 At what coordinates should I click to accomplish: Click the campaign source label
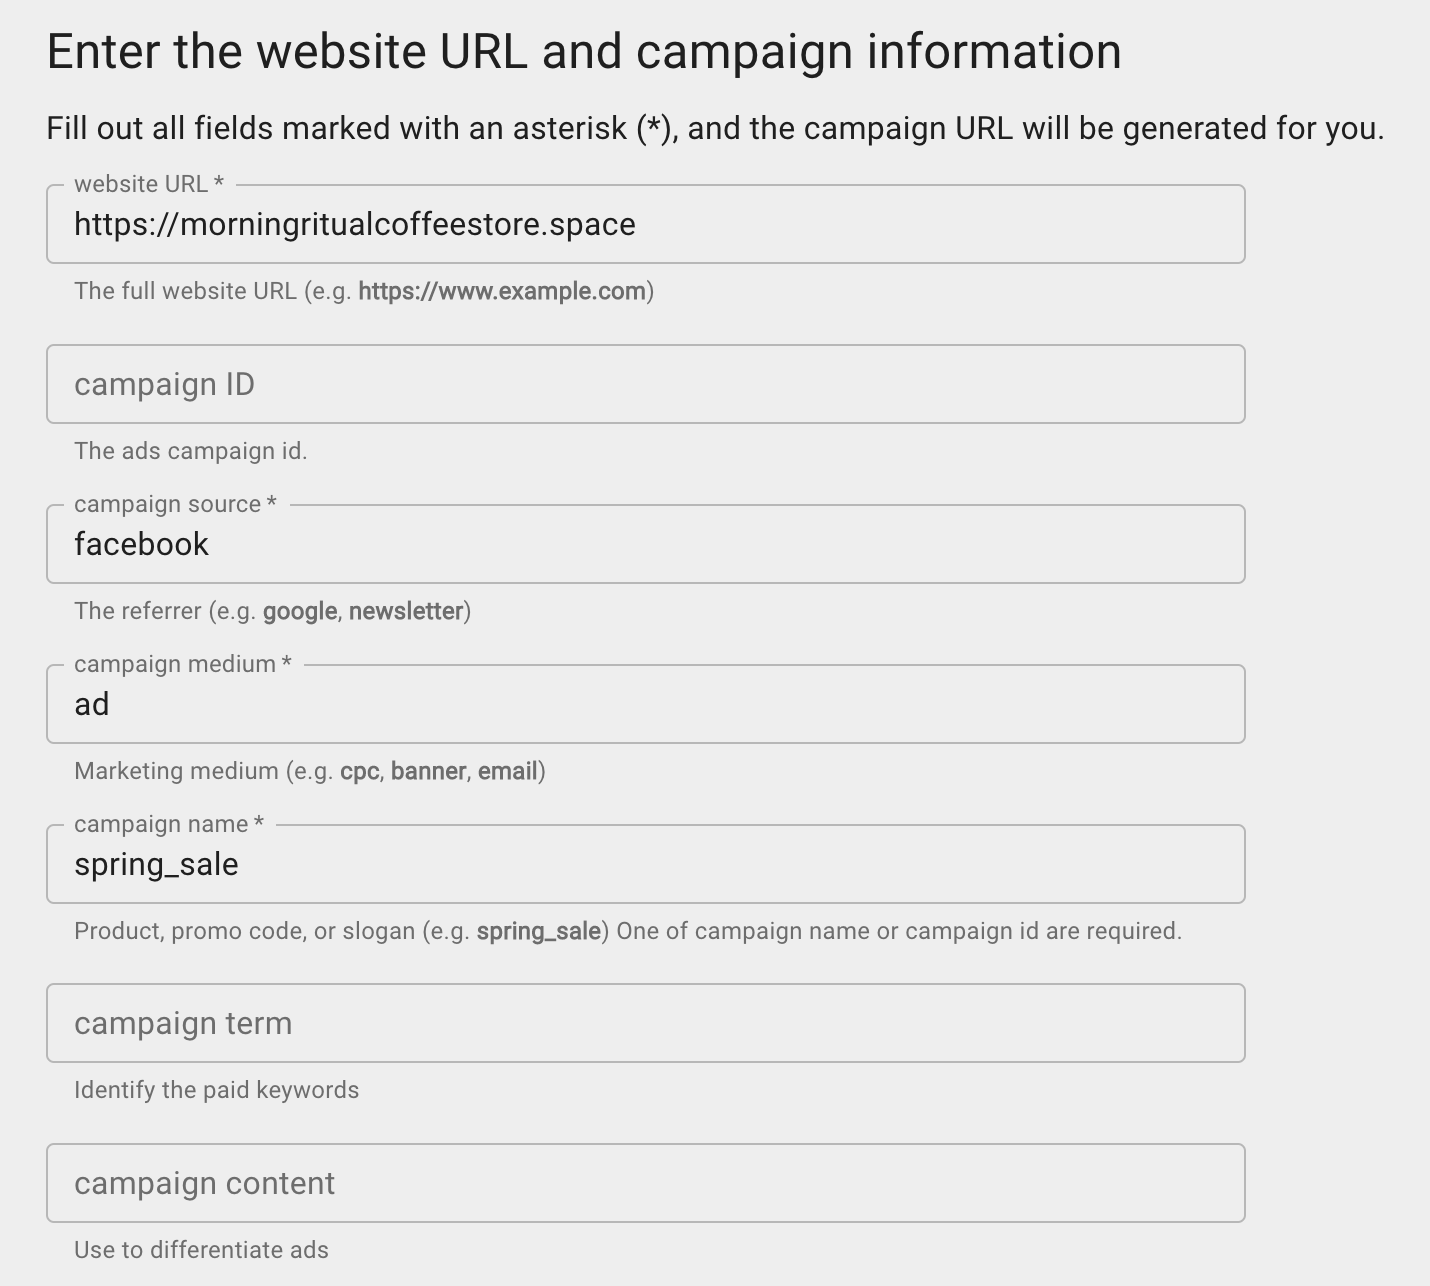(173, 504)
